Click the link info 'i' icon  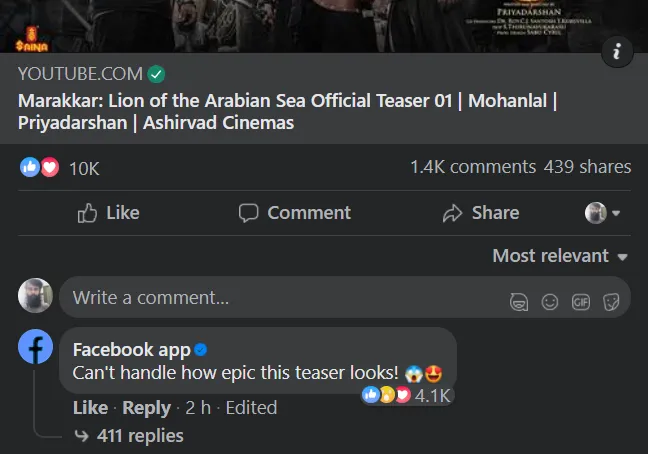coord(617,53)
